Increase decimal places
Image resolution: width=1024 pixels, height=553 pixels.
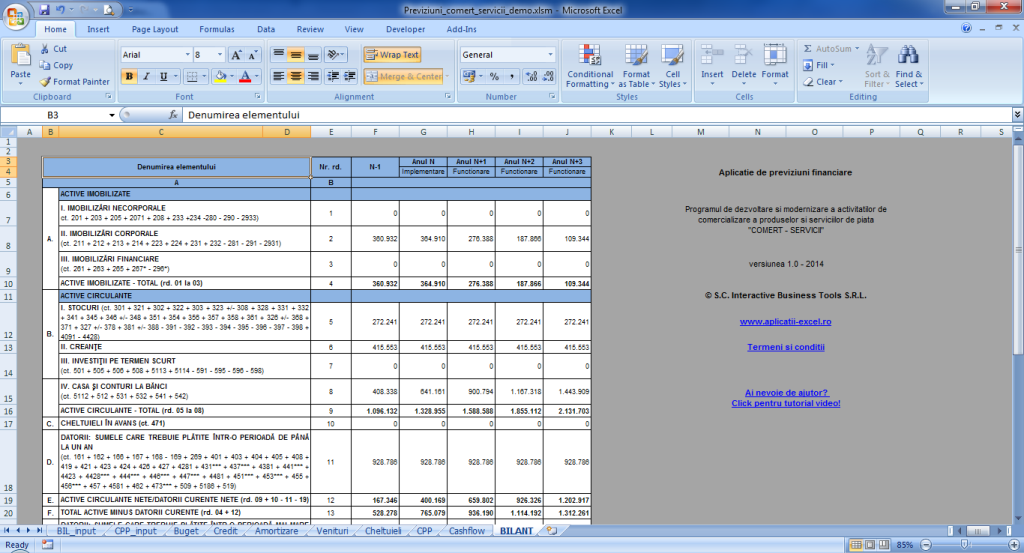tap(532, 76)
